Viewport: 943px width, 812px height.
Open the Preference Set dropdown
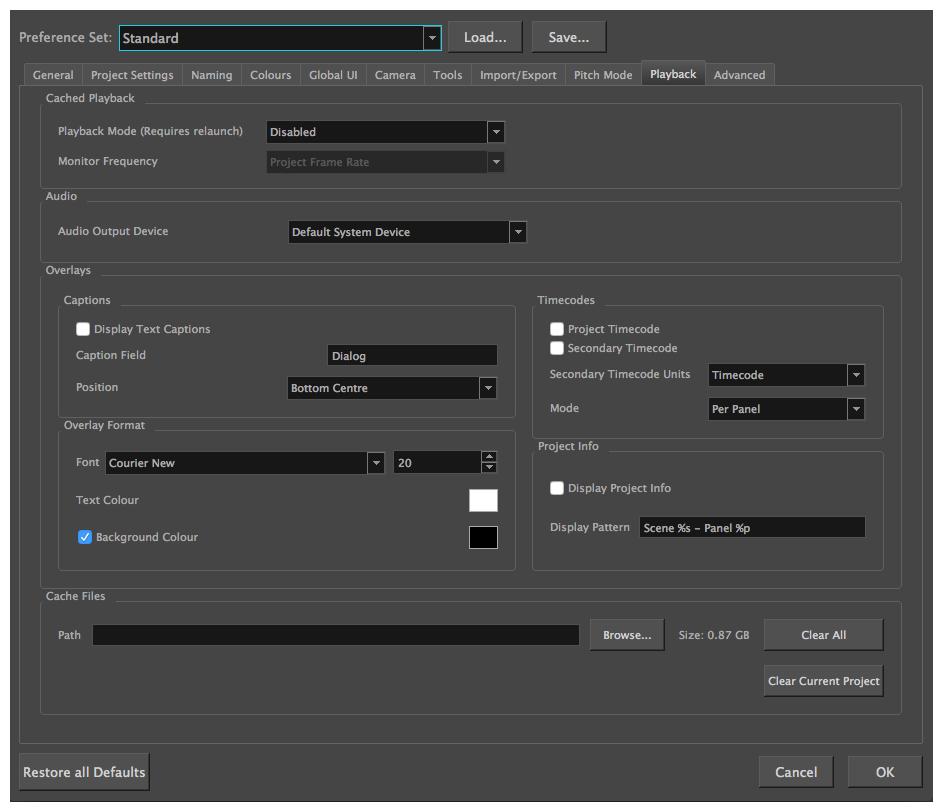pyautogui.click(x=280, y=38)
